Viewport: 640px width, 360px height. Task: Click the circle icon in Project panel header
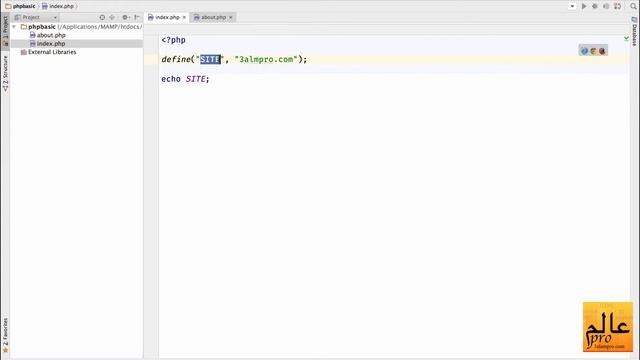click(102, 17)
